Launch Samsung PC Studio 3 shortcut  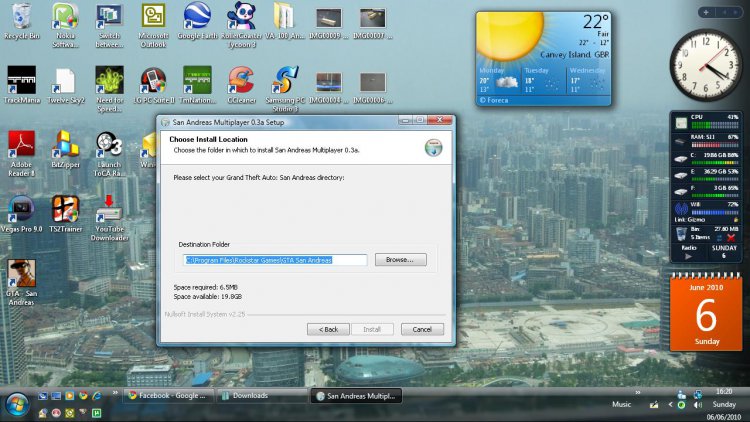click(x=285, y=89)
